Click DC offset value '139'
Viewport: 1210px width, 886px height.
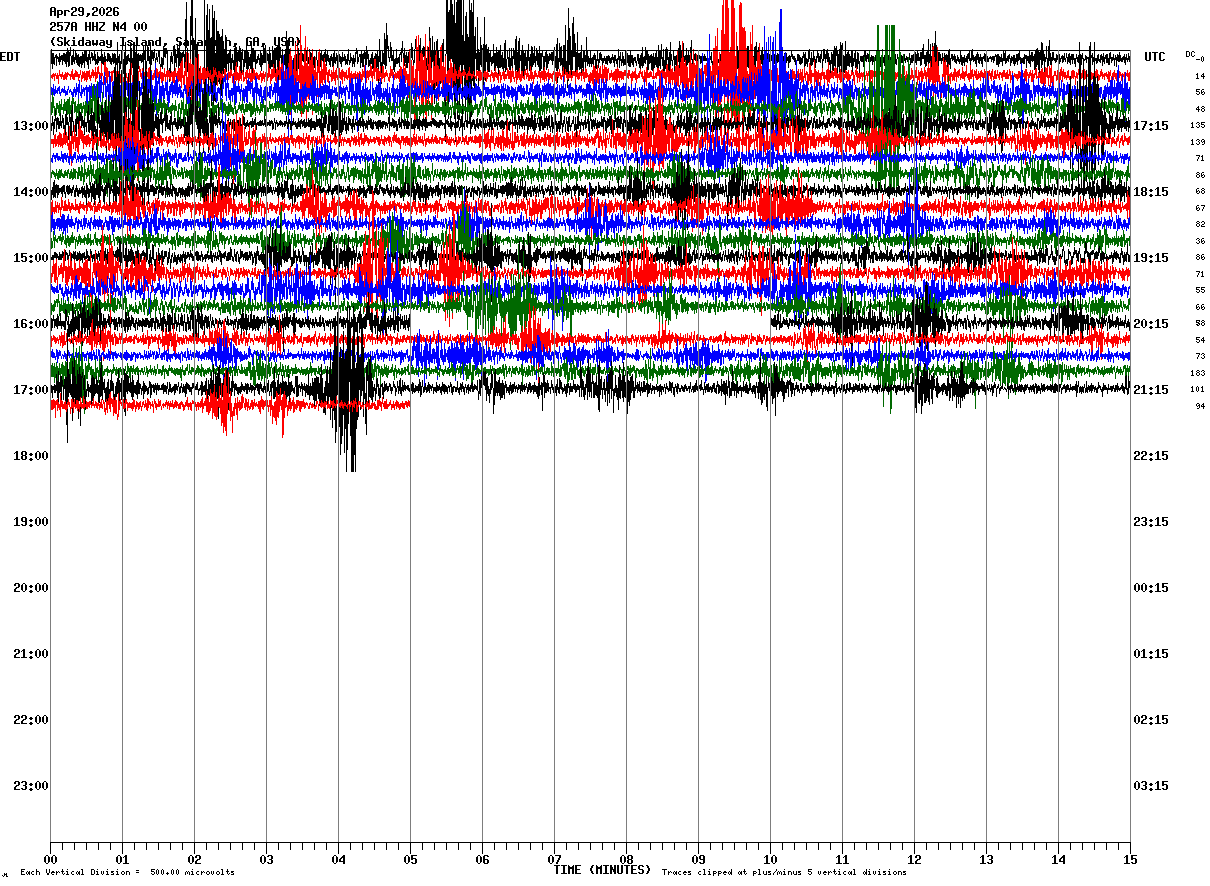pyautogui.click(x=1197, y=142)
